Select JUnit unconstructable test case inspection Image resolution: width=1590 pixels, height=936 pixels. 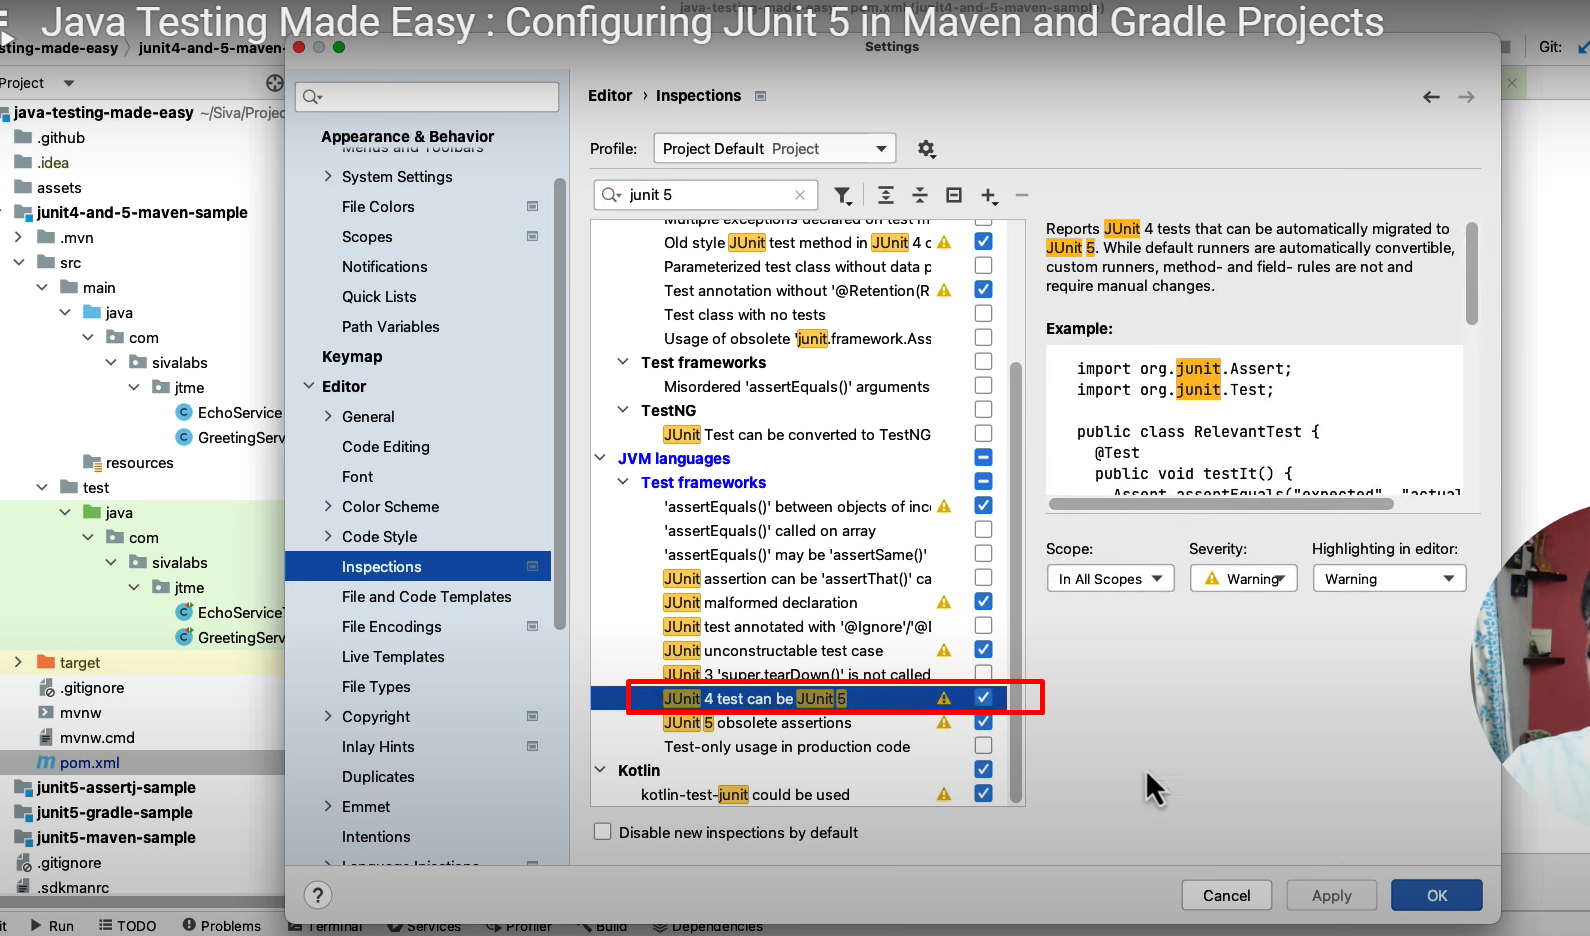point(773,650)
